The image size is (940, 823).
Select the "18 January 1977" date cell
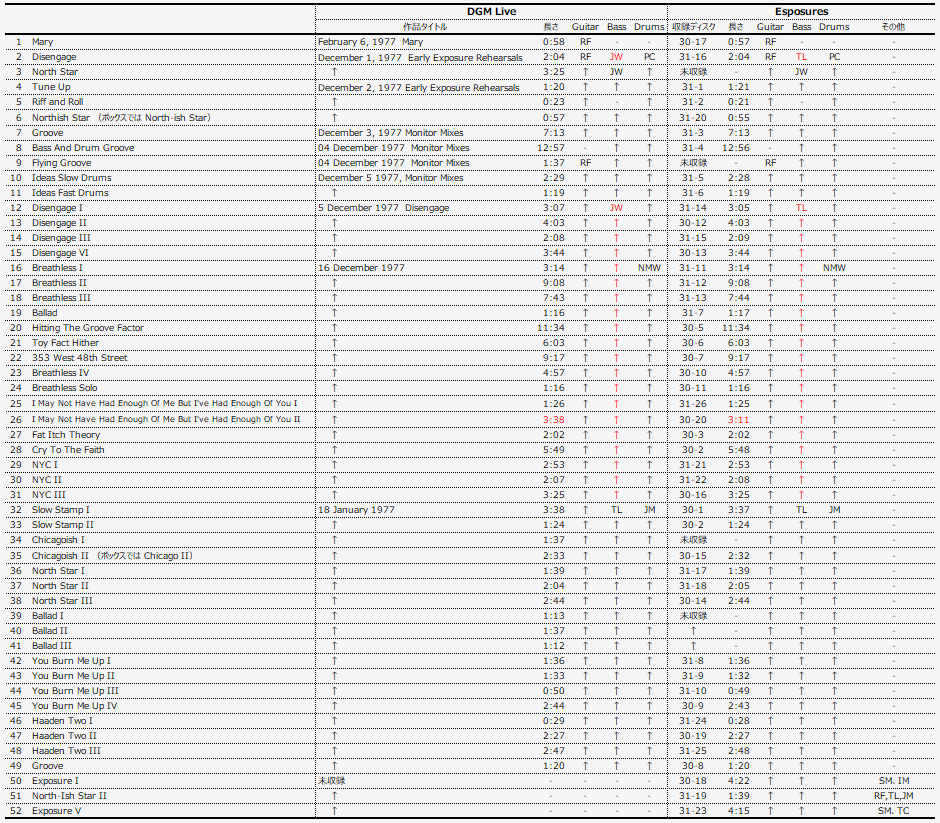coord(356,510)
